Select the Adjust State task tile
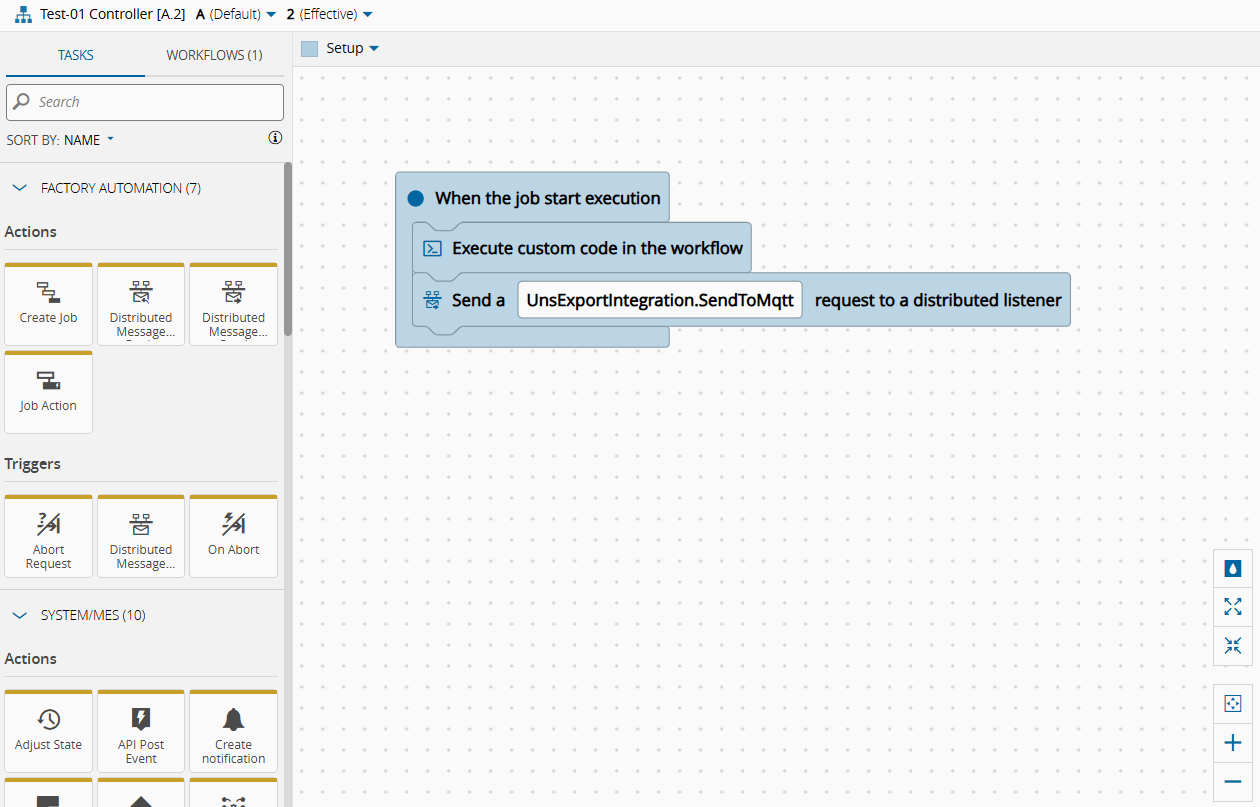Image resolution: width=1260 pixels, height=807 pixels. [48, 731]
